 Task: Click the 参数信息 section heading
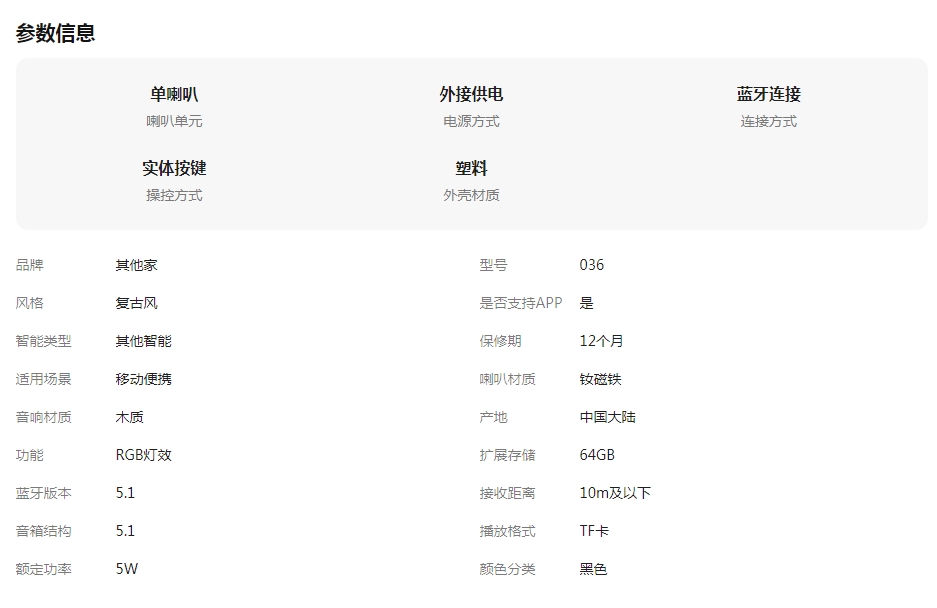coord(56,33)
